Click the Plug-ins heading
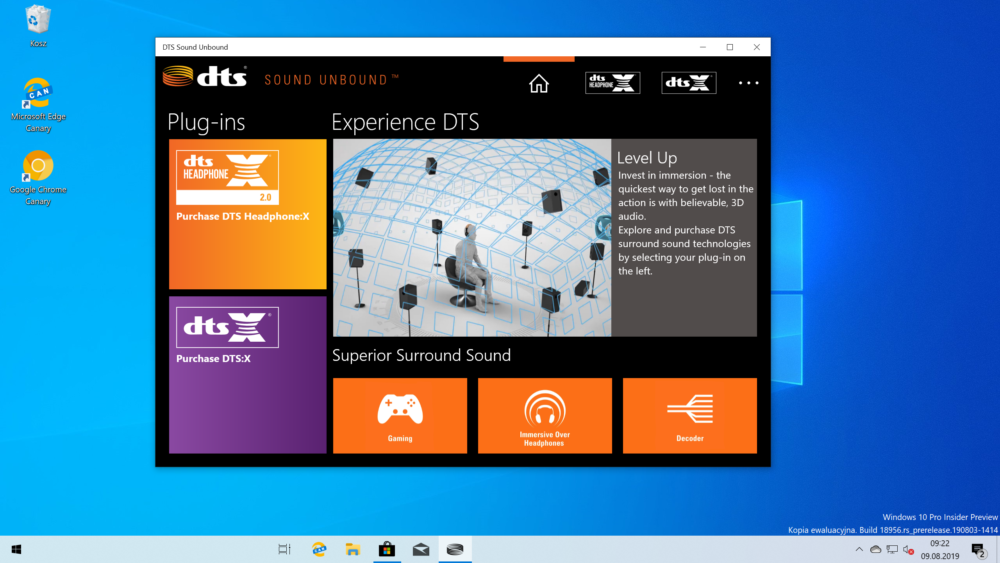The image size is (1000, 563). [x=206, y=122]
